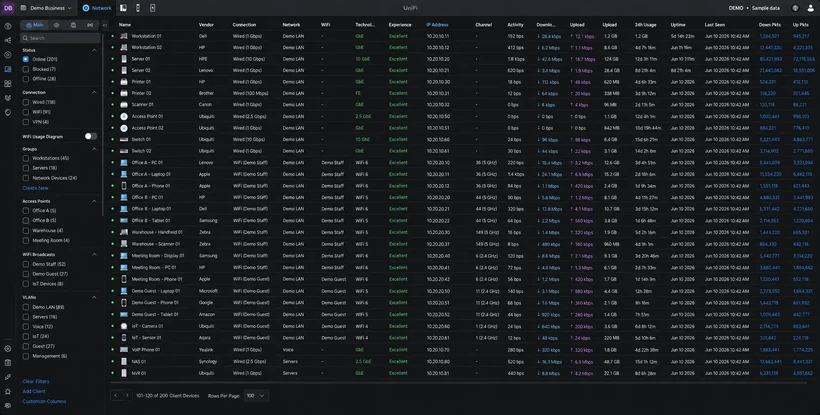Open the Settings gear icon near sidebar bottom

[x=8, y=349]
